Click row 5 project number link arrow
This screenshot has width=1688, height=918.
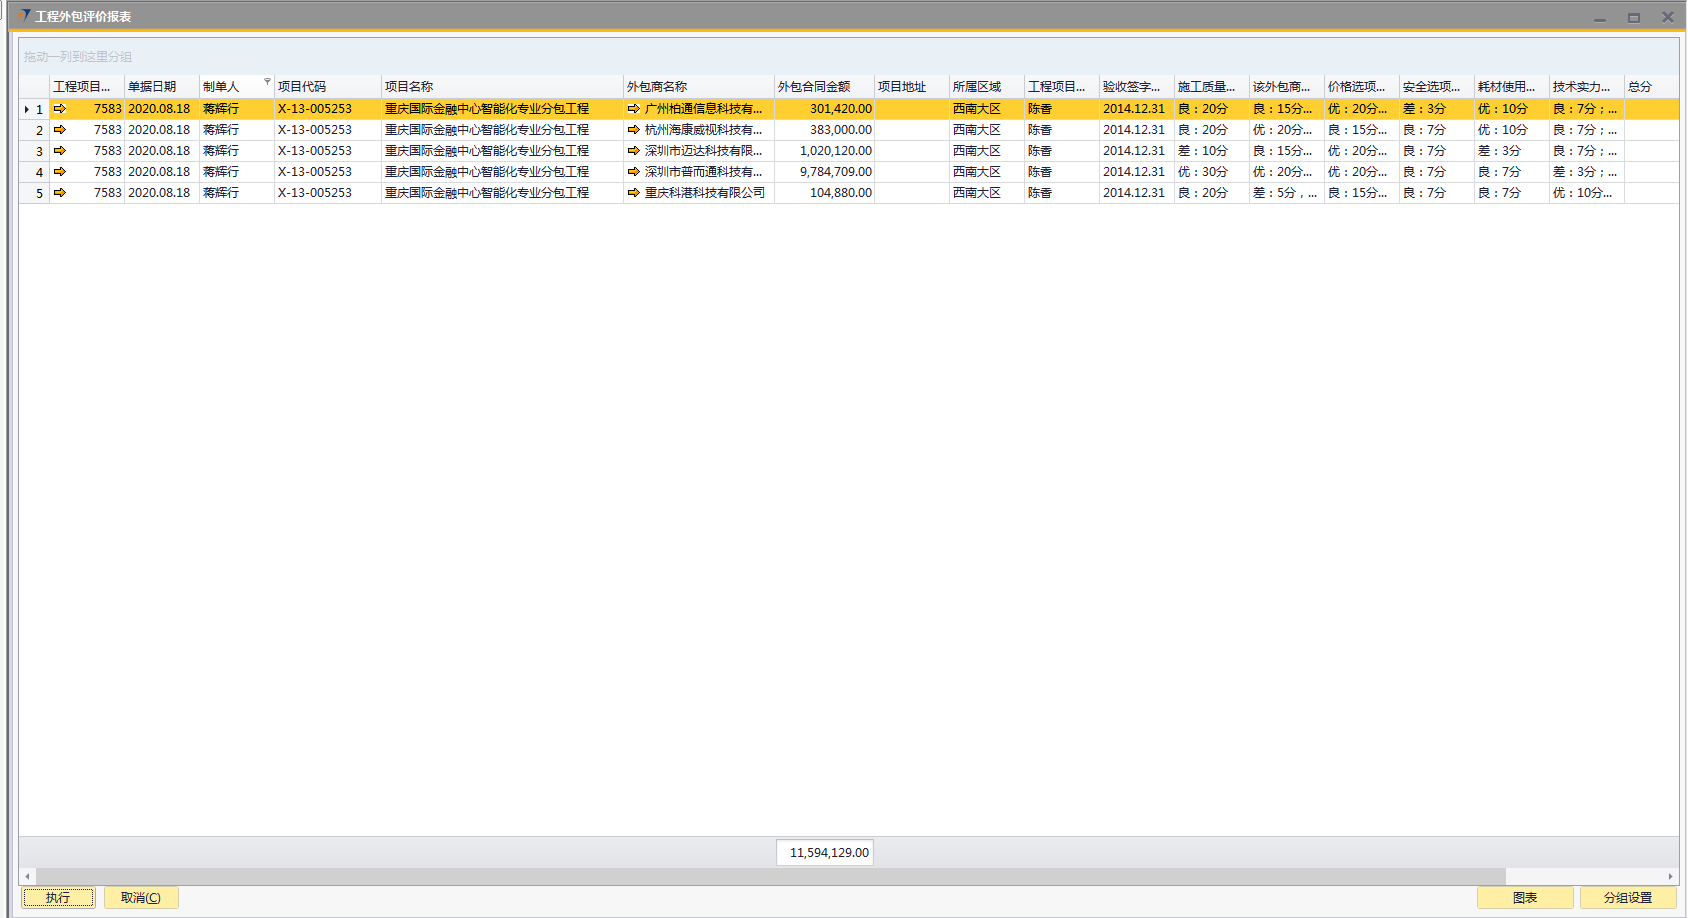[60, 193]
